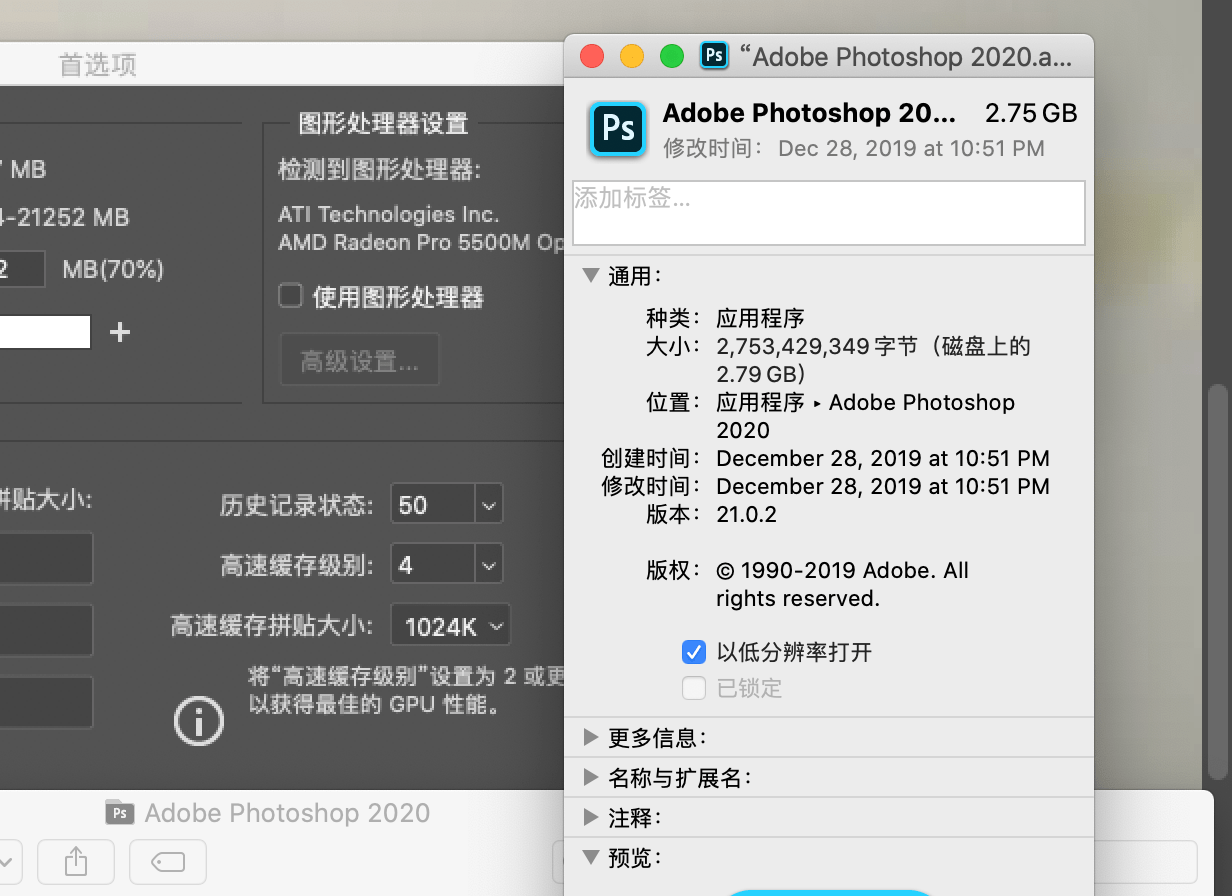
Task: Open the 高速缓存拼贴大小 dropdown showing 1024K
Action: click(x=451, y=626)
